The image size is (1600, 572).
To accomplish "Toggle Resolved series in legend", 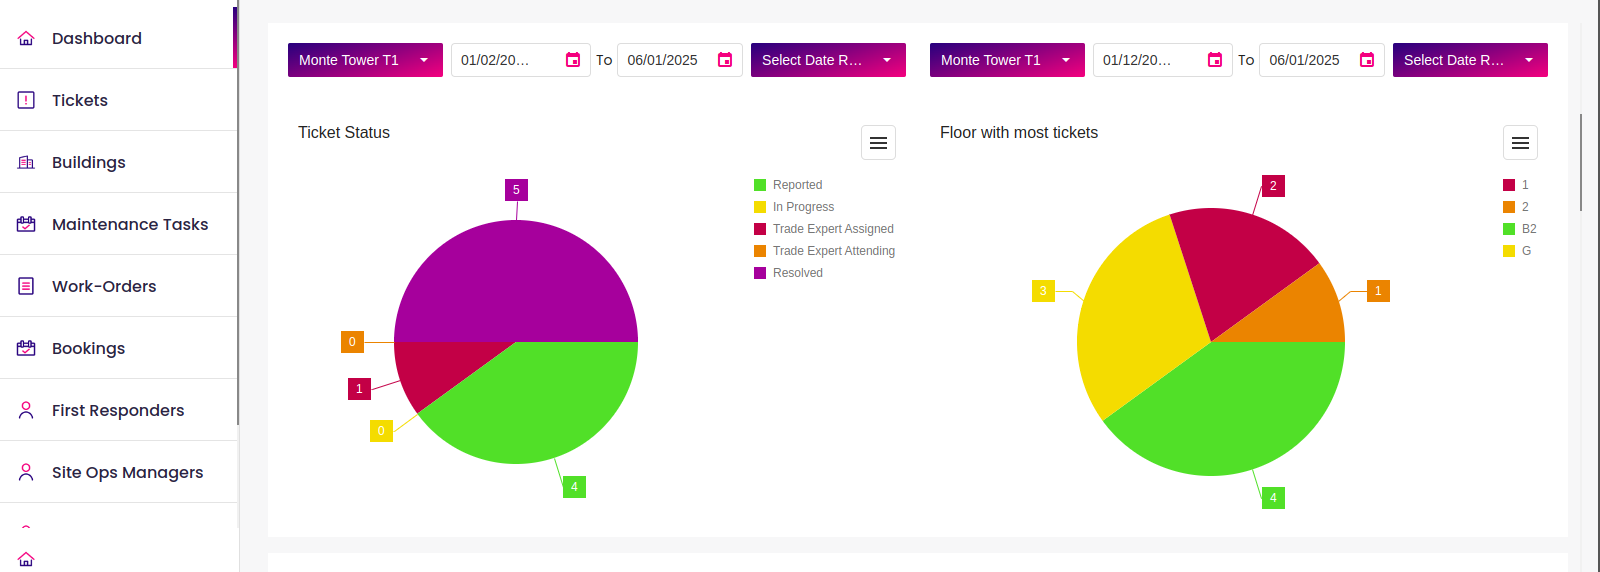I will (x=788, y=273).
